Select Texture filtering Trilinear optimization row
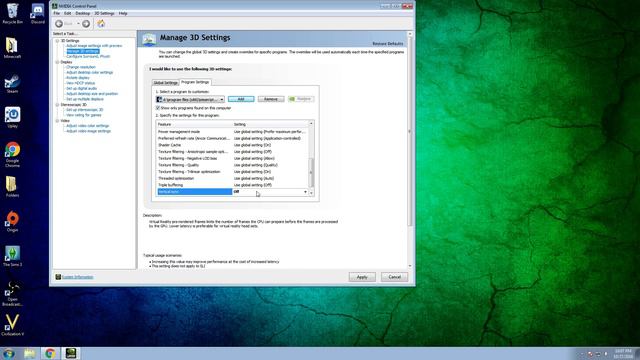 233,172
